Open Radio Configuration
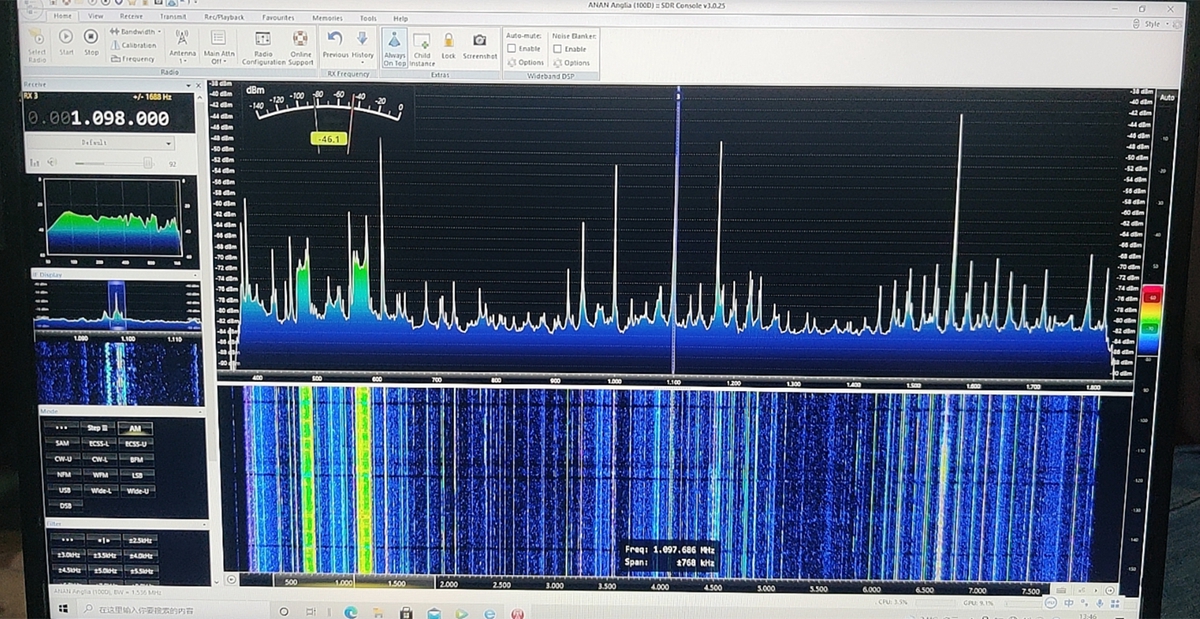The image size is (1200, 619). [x=263, y=49]
